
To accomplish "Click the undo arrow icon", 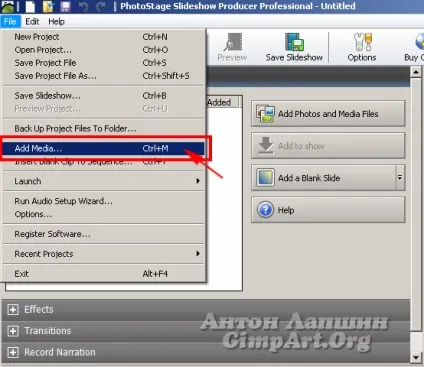I will click(x=84, y=6).
